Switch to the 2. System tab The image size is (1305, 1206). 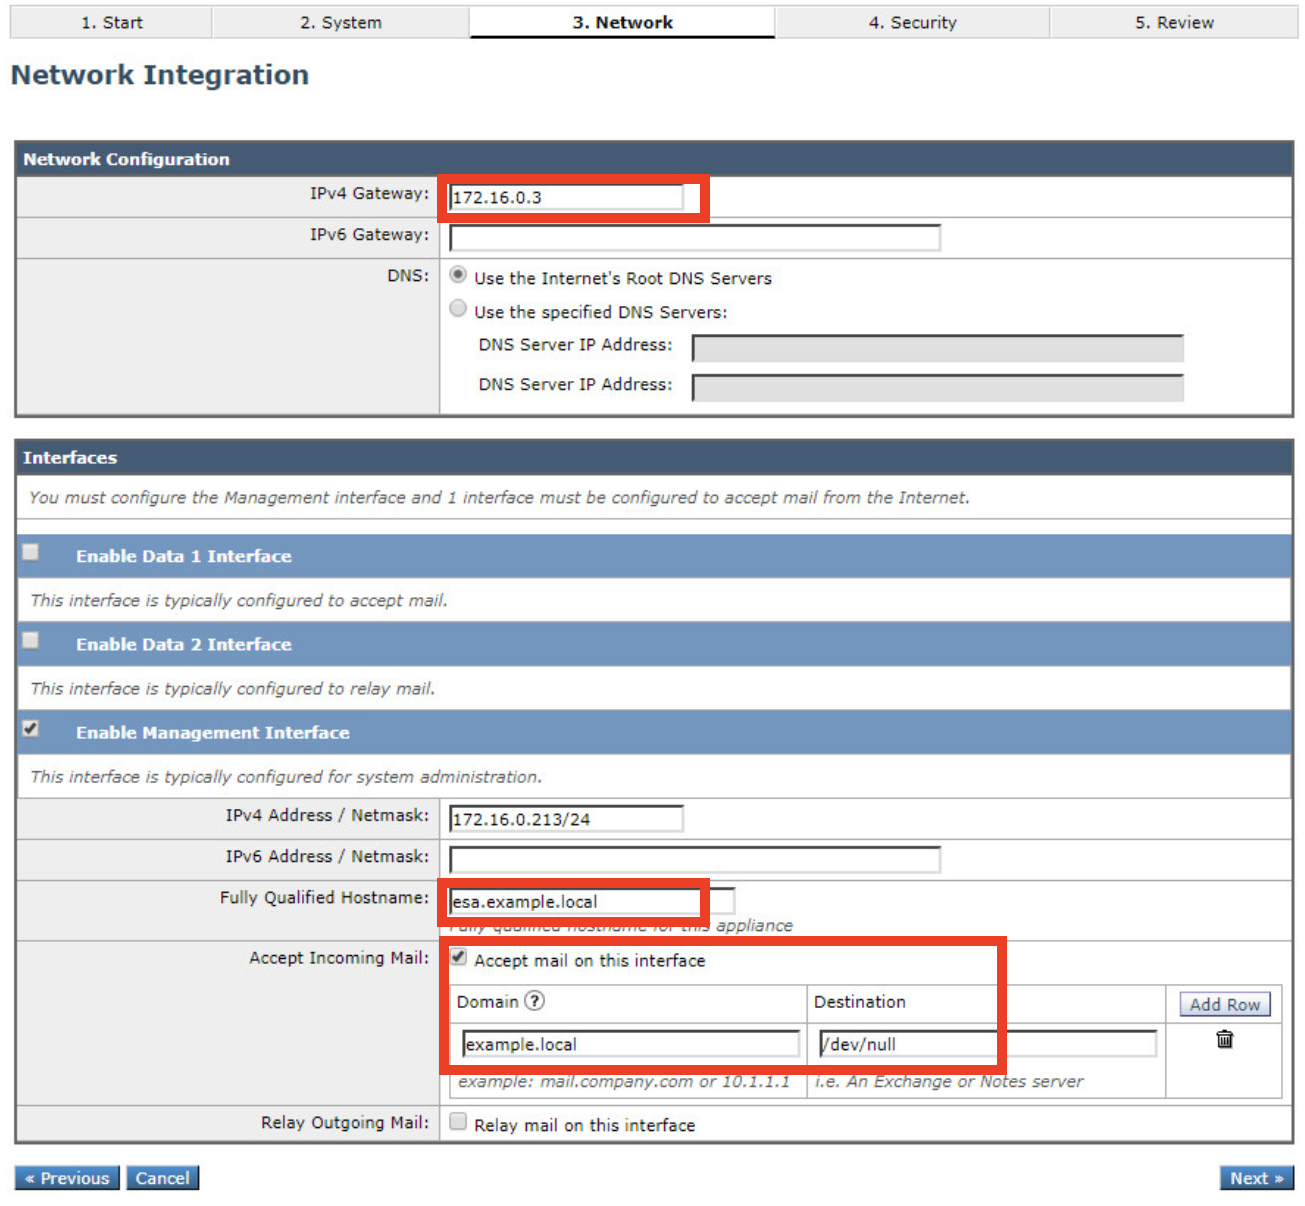[x=340, y=22]
